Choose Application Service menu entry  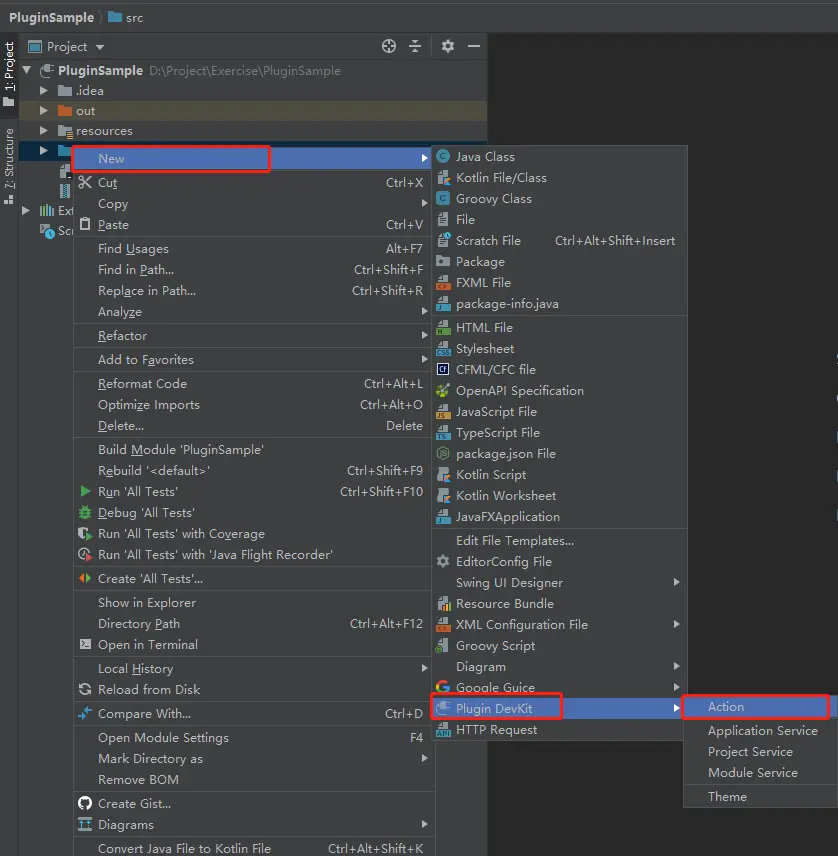tap(760, 731)
